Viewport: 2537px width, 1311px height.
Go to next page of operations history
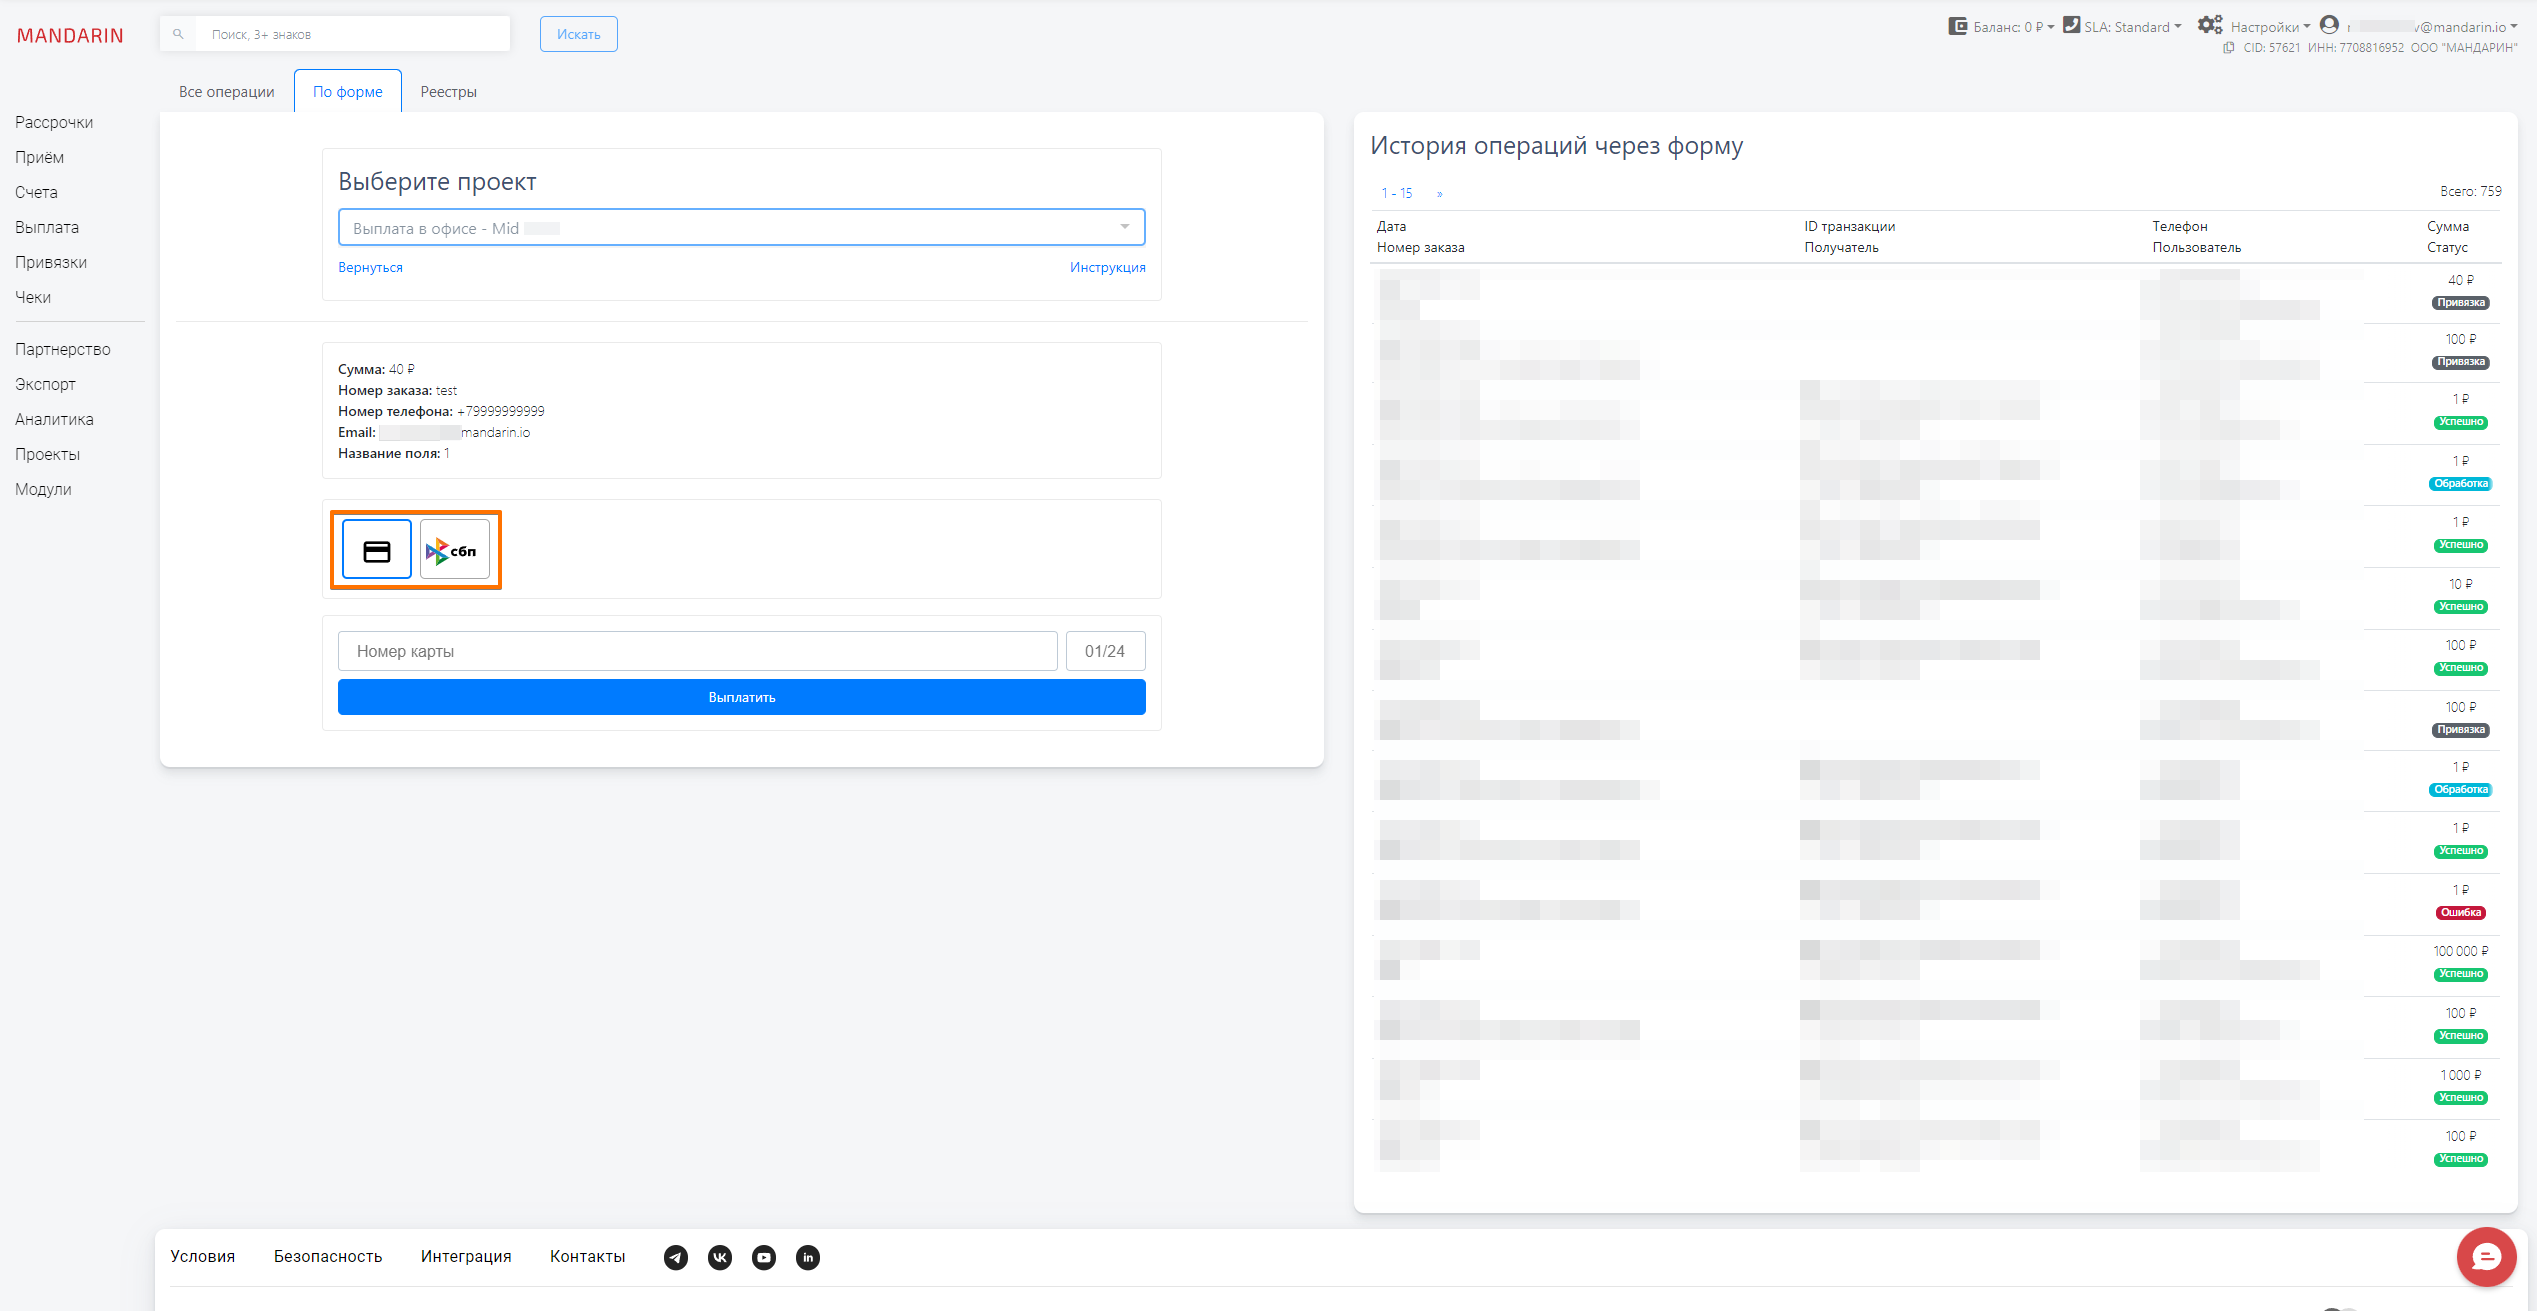point(1440,194)
